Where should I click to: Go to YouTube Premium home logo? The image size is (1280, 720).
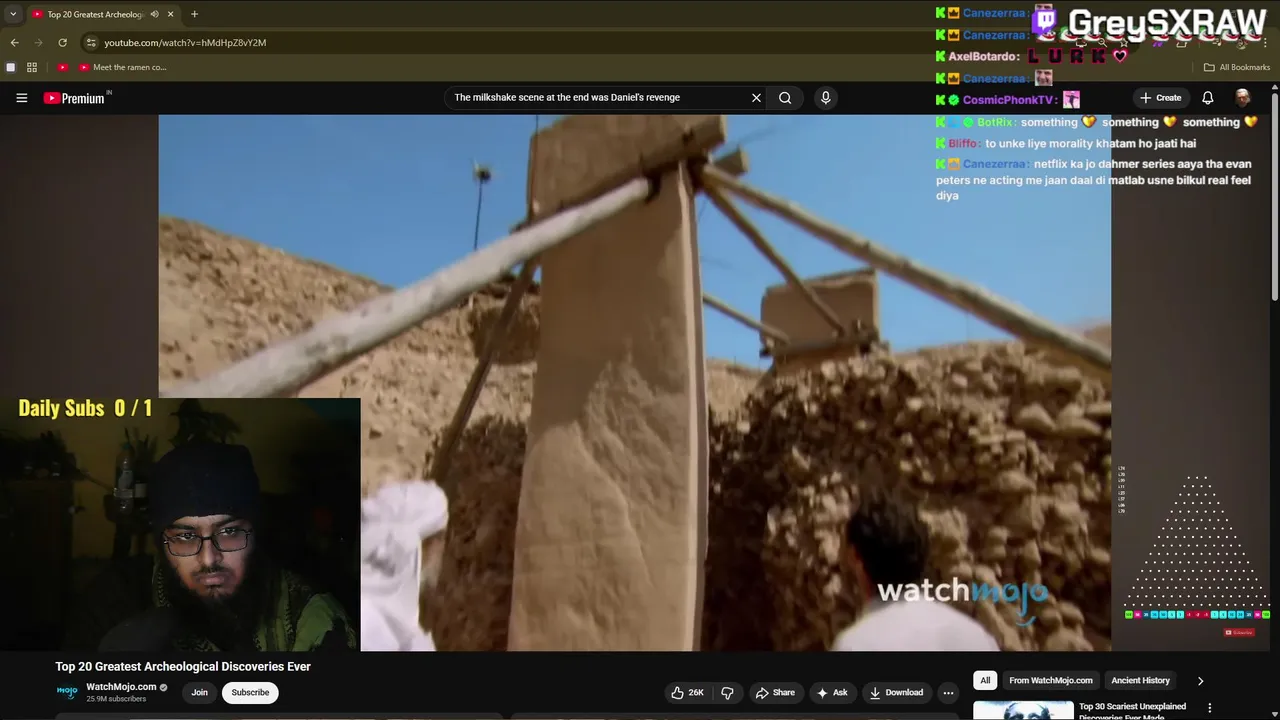point(74,98)
